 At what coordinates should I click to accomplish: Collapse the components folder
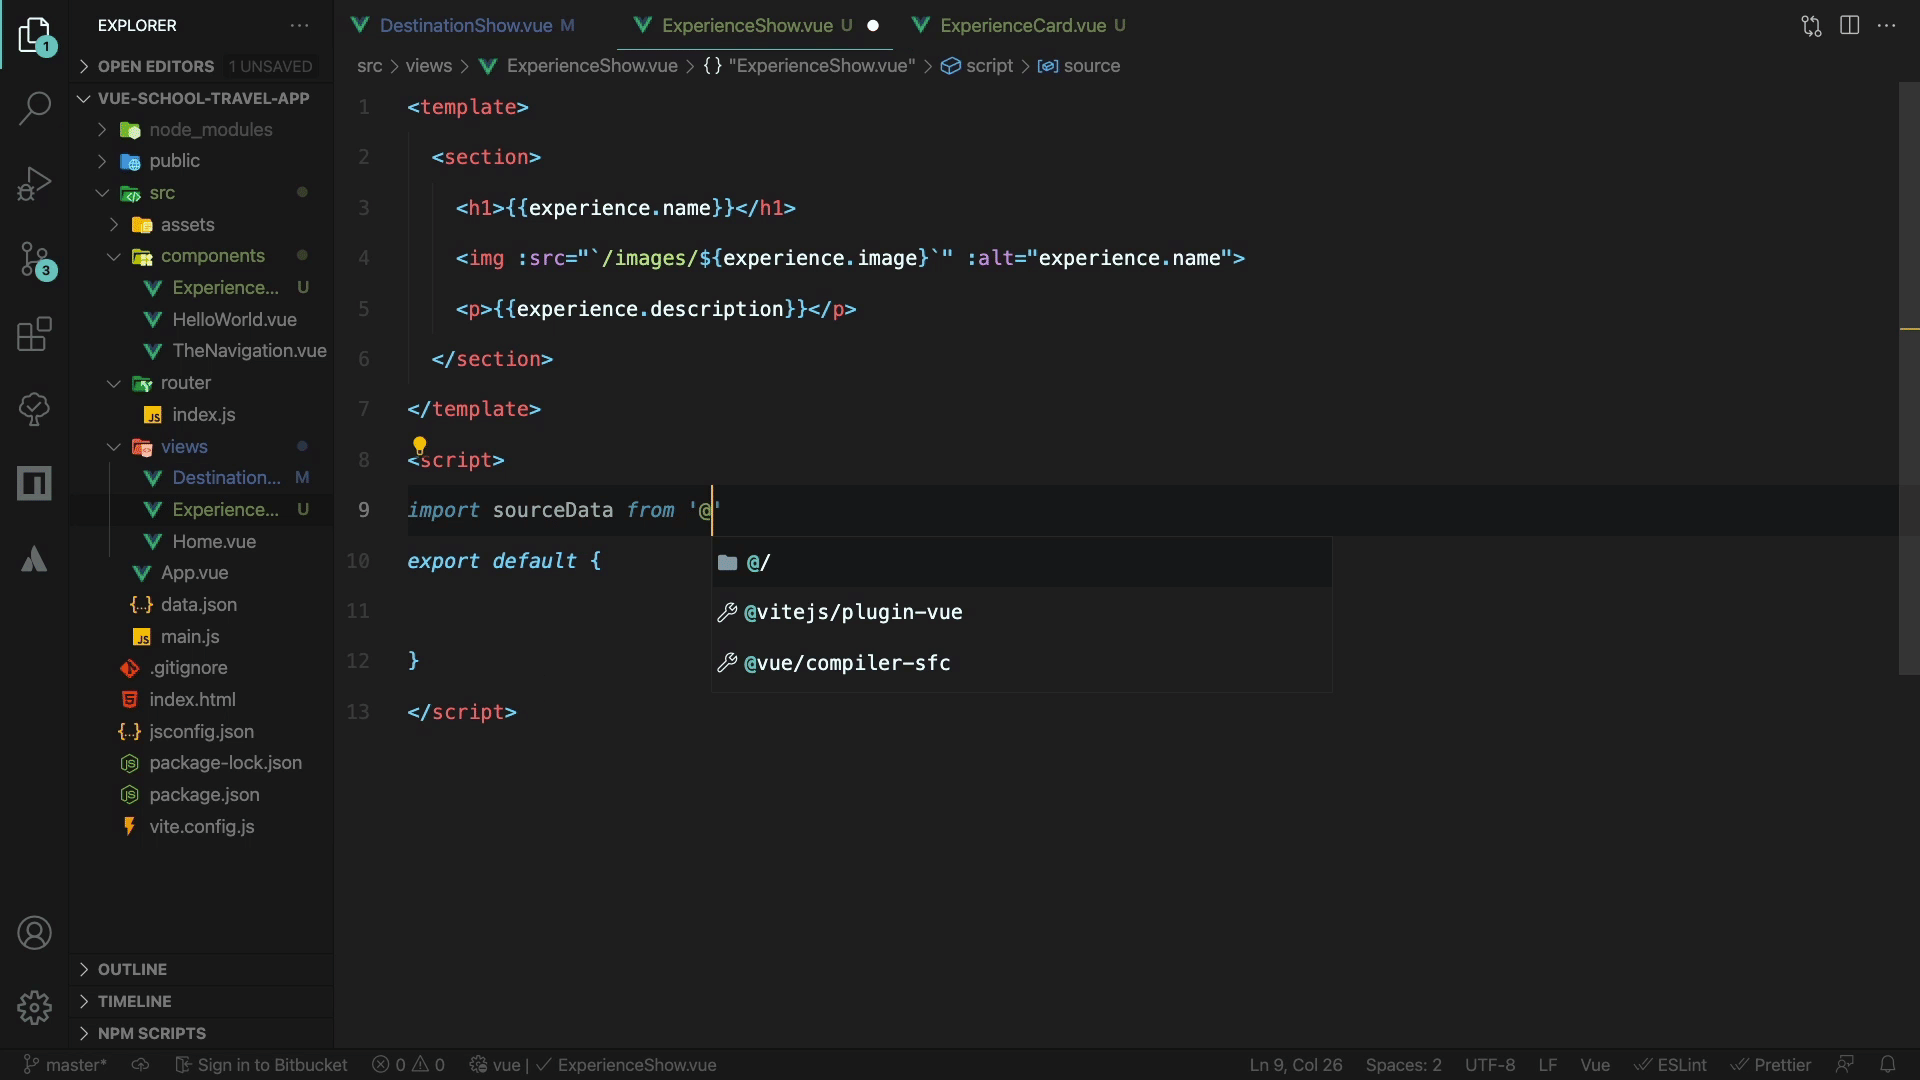click(212, 256)
